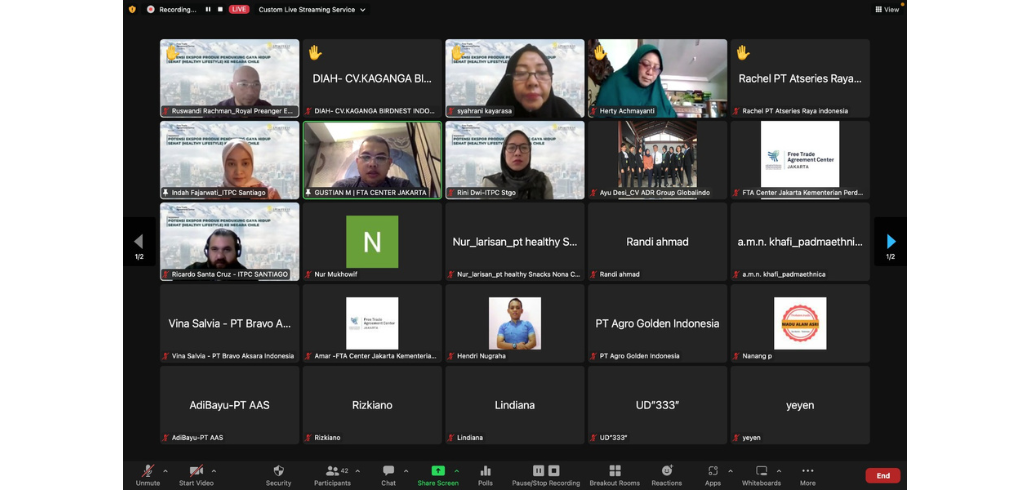Open Breakout Rooms
This screenshot has width=1030, height=490.
pyautogui.click(x=614, y=473)
